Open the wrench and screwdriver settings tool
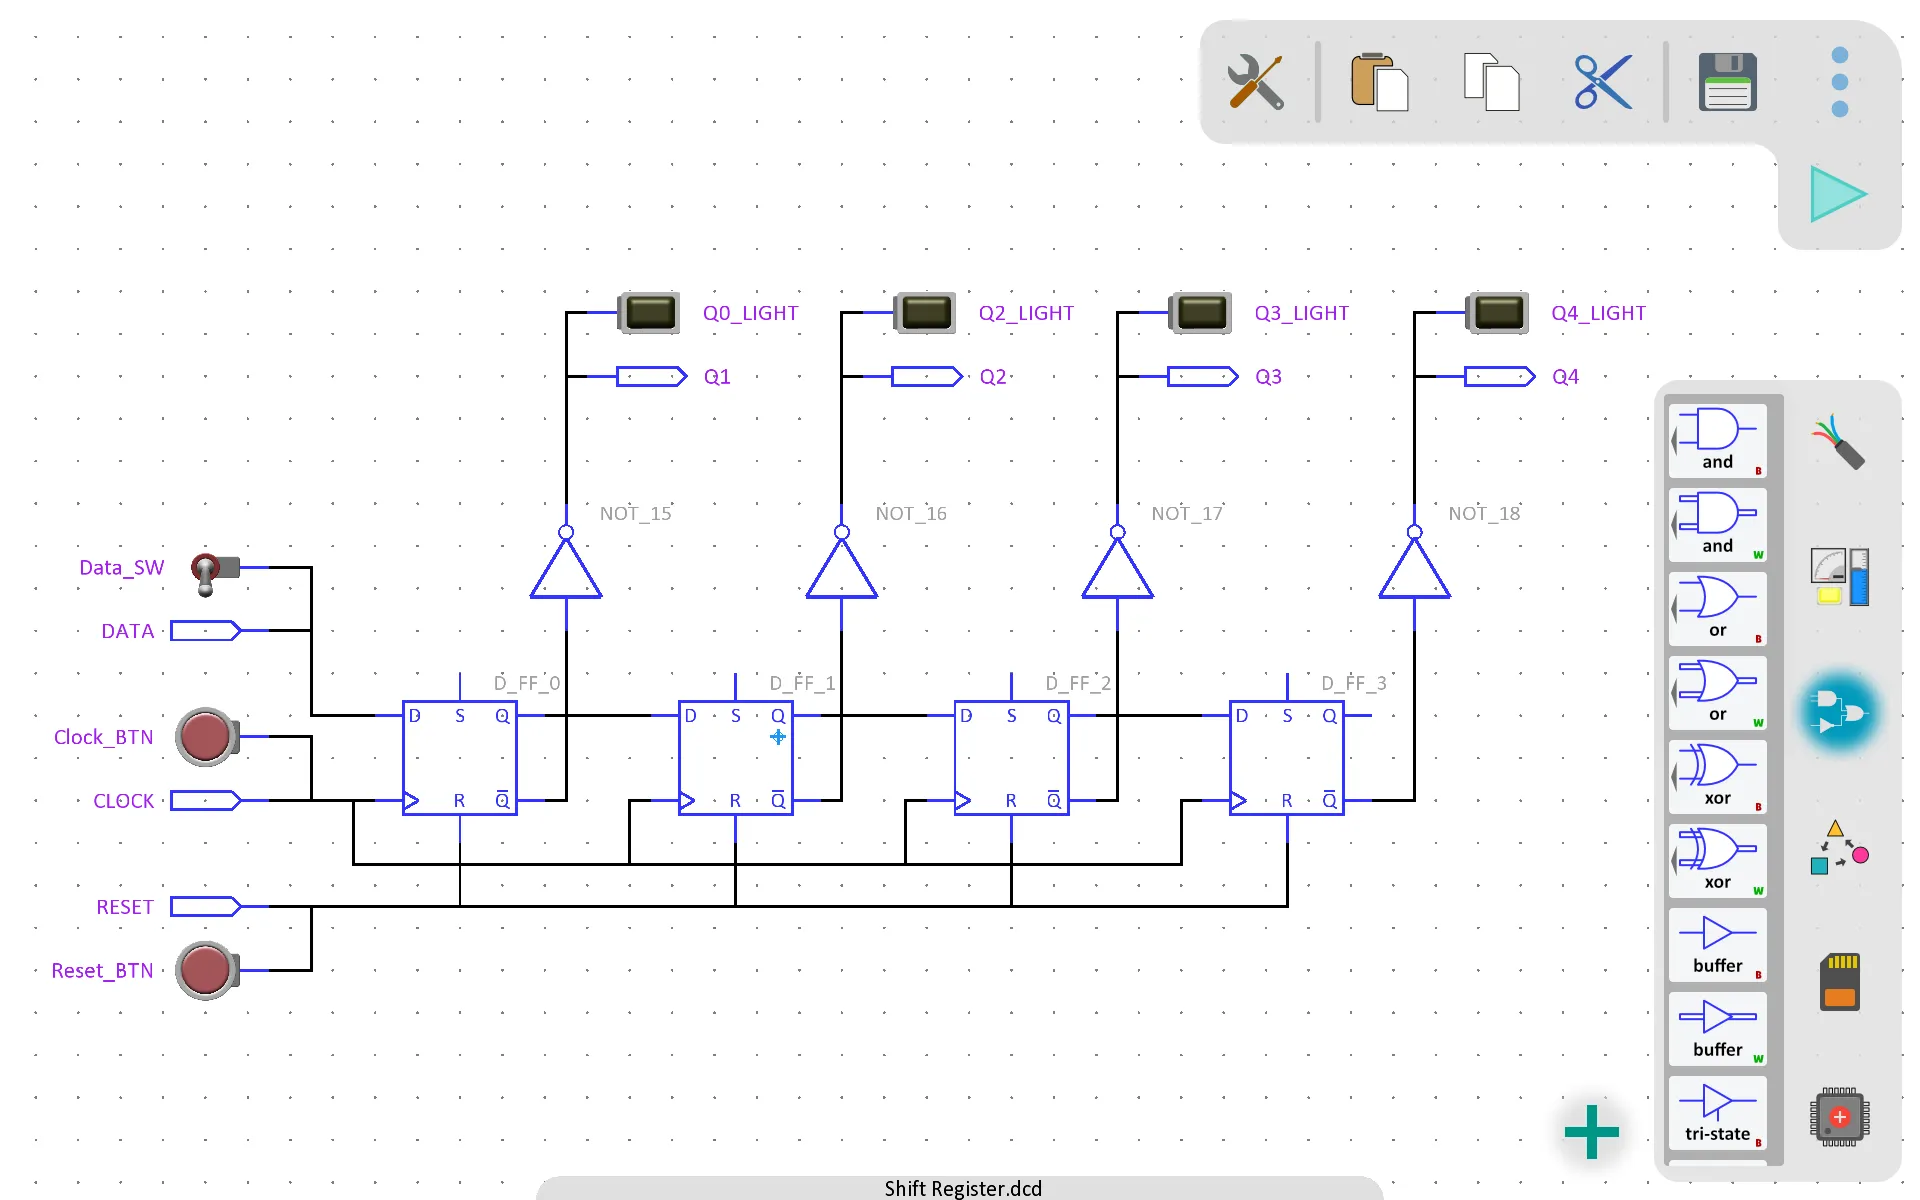This screenshot has width=1920, height=1200. tap(1255, 82)
